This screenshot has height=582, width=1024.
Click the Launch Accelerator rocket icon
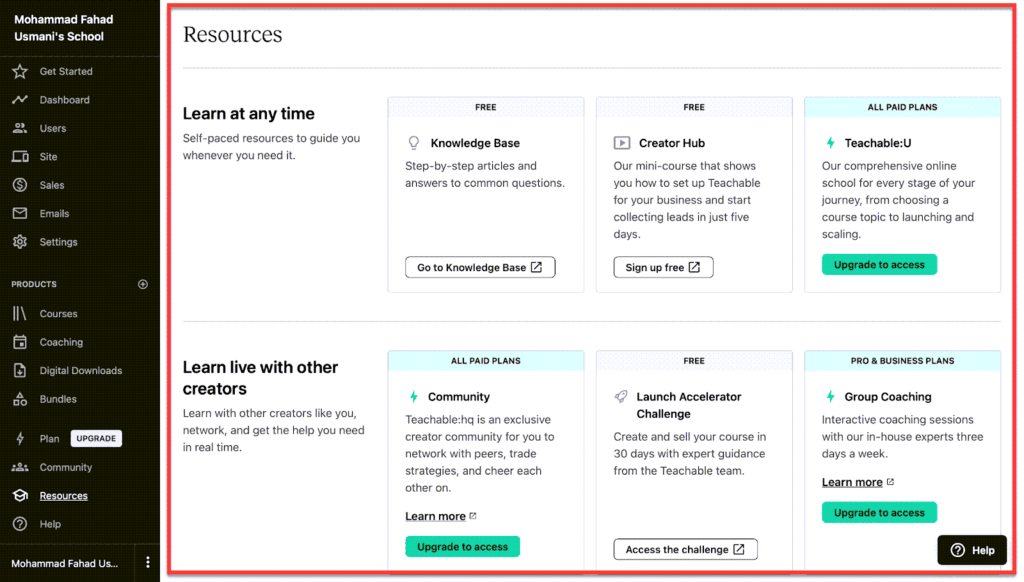point(620,396)
